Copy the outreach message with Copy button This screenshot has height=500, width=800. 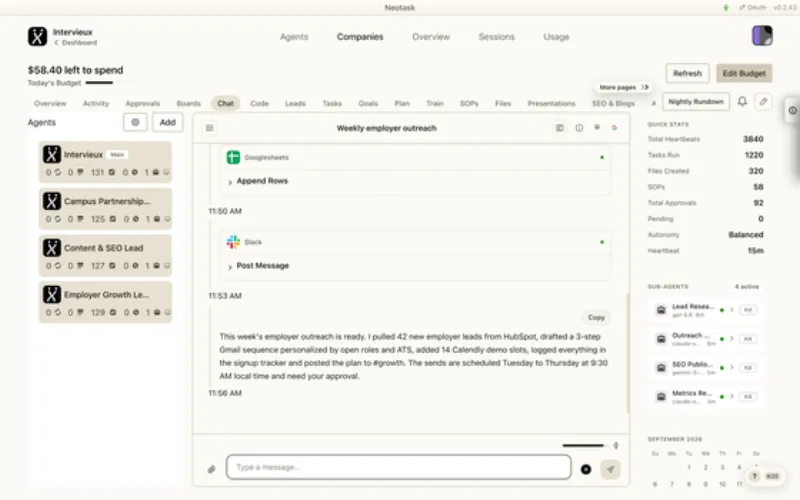point(596,317)
